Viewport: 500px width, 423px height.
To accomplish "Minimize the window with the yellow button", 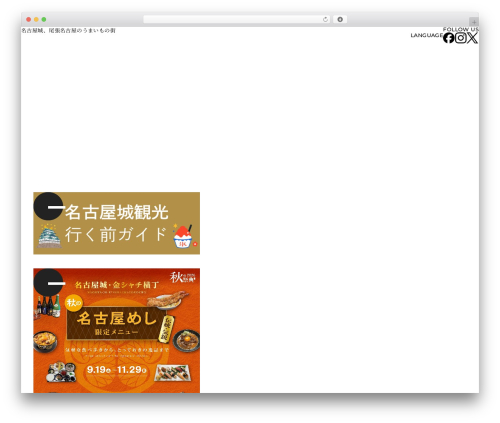I will 36,20.
